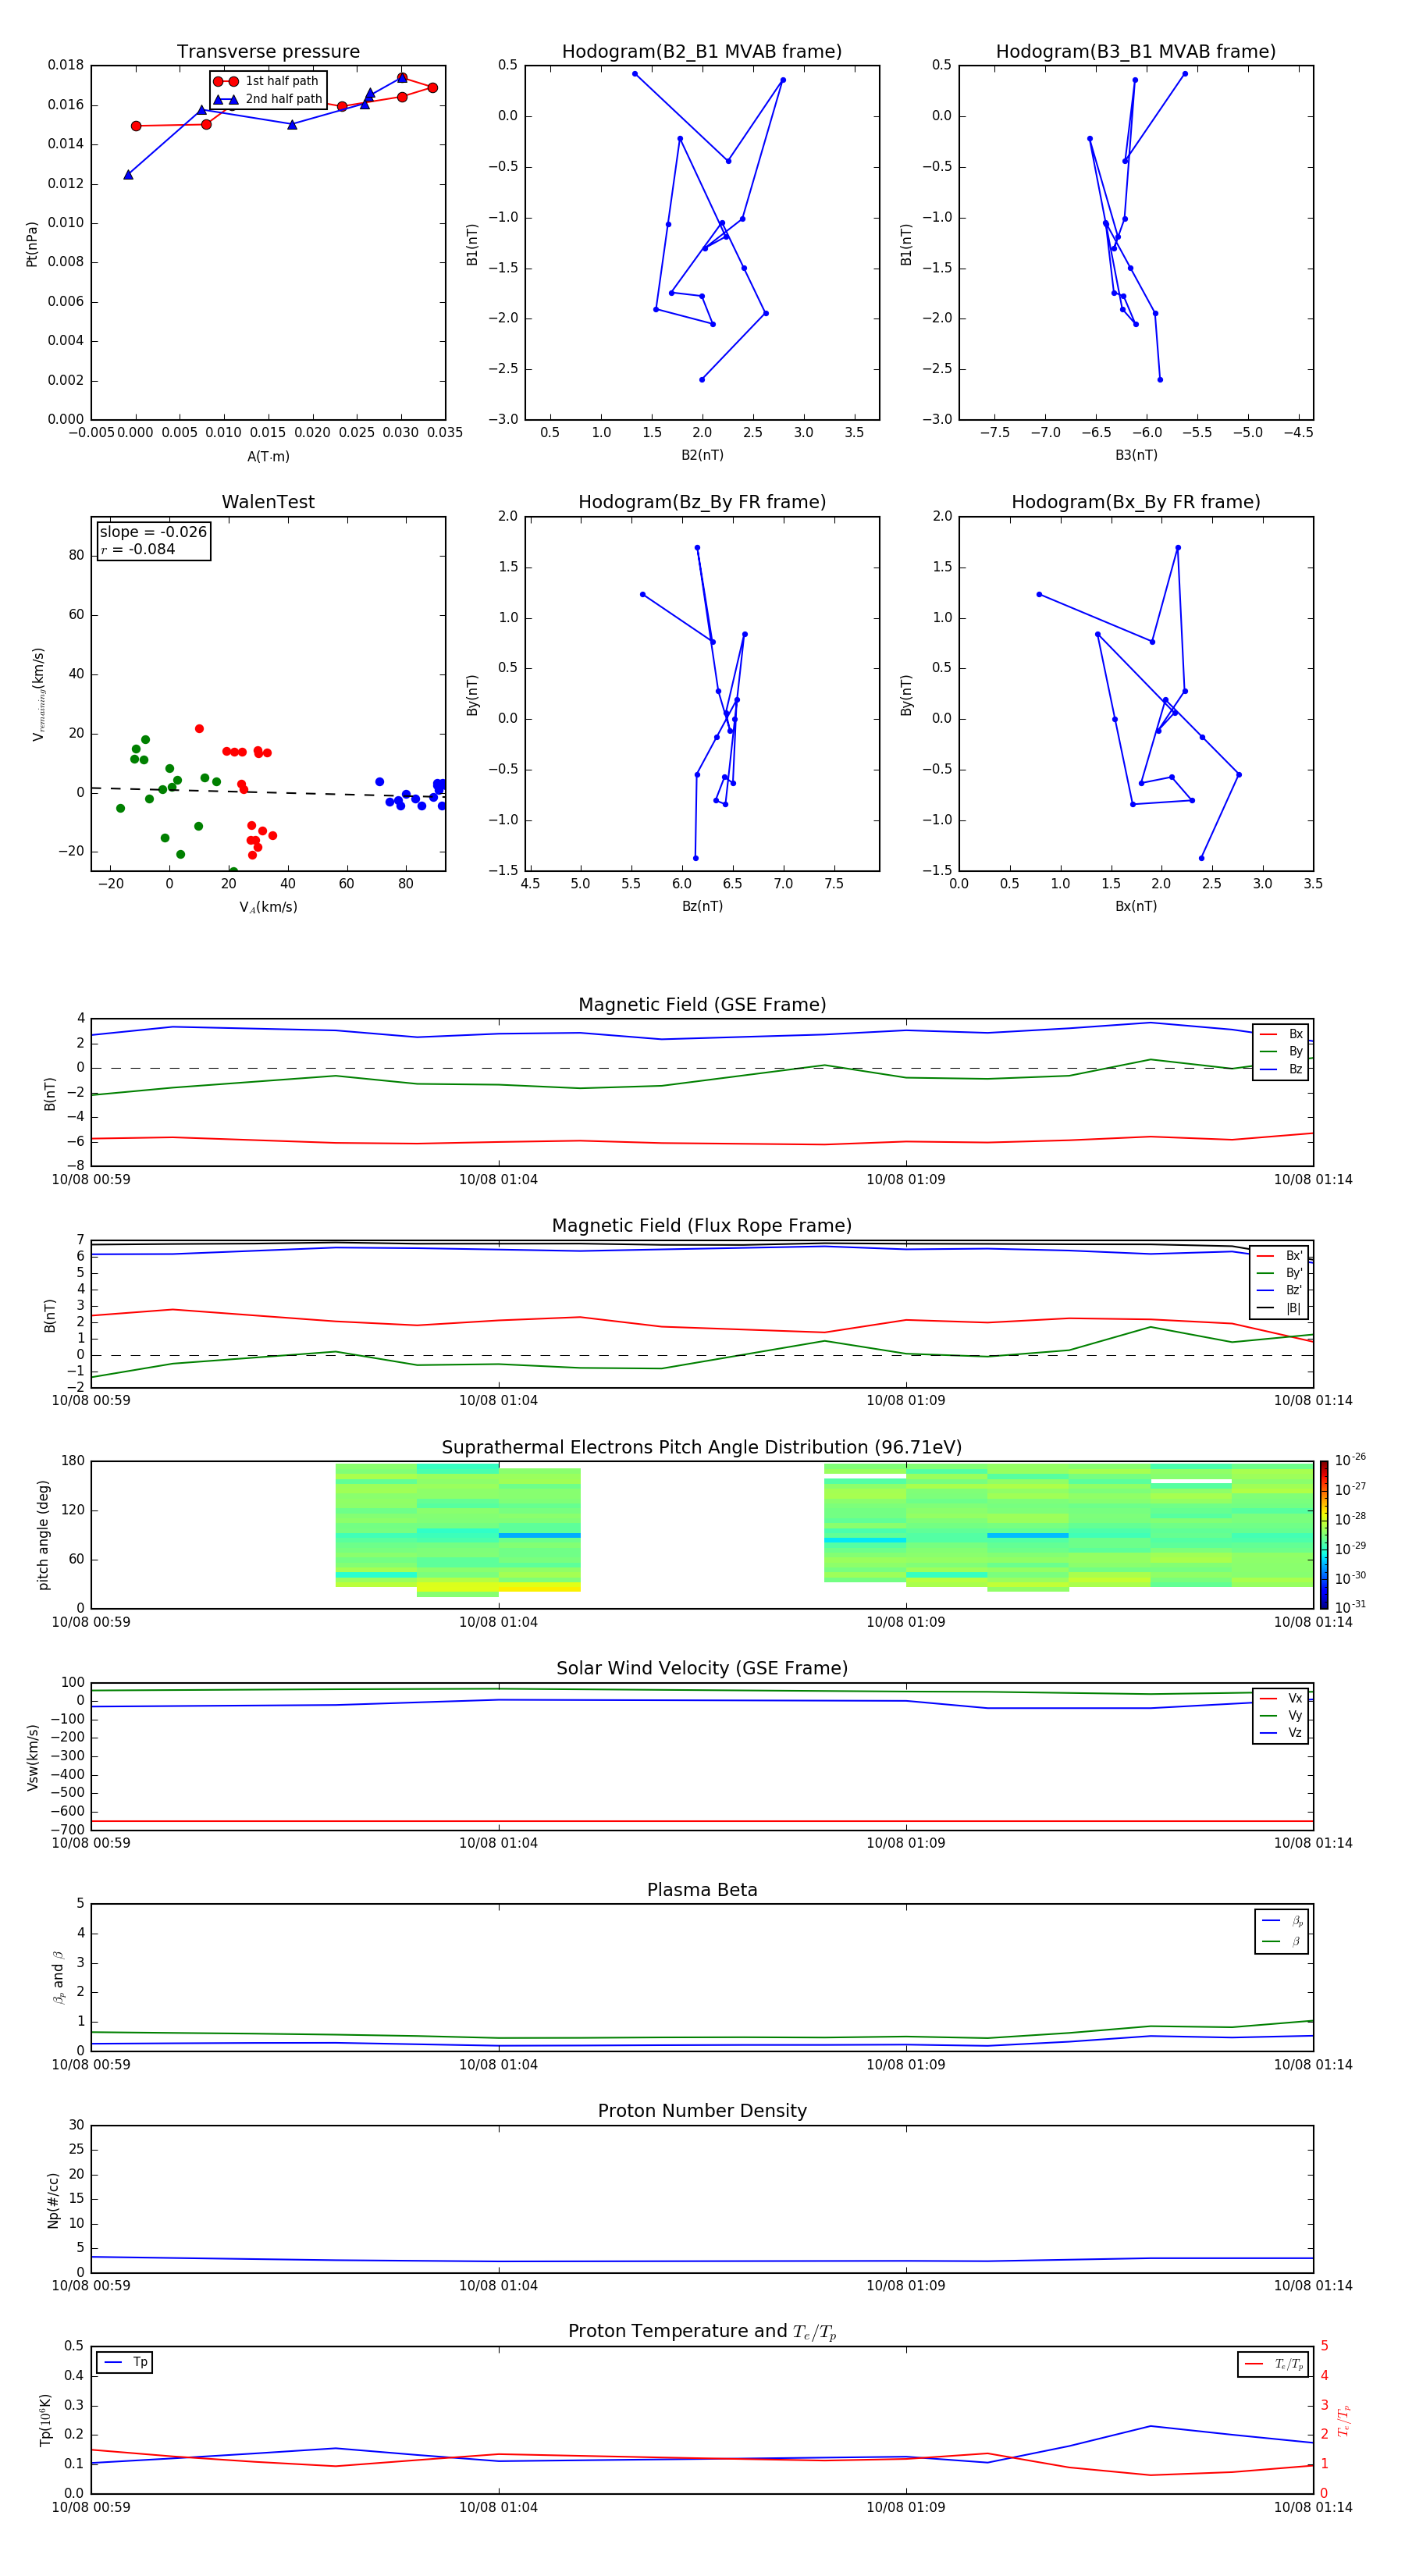The height and width of the screenshot is (2576, 1405).
Task: Click the '10/08 01:09' tick under Plasma Beta panel
Action: pyautogui.click(x=906, y=2065)
